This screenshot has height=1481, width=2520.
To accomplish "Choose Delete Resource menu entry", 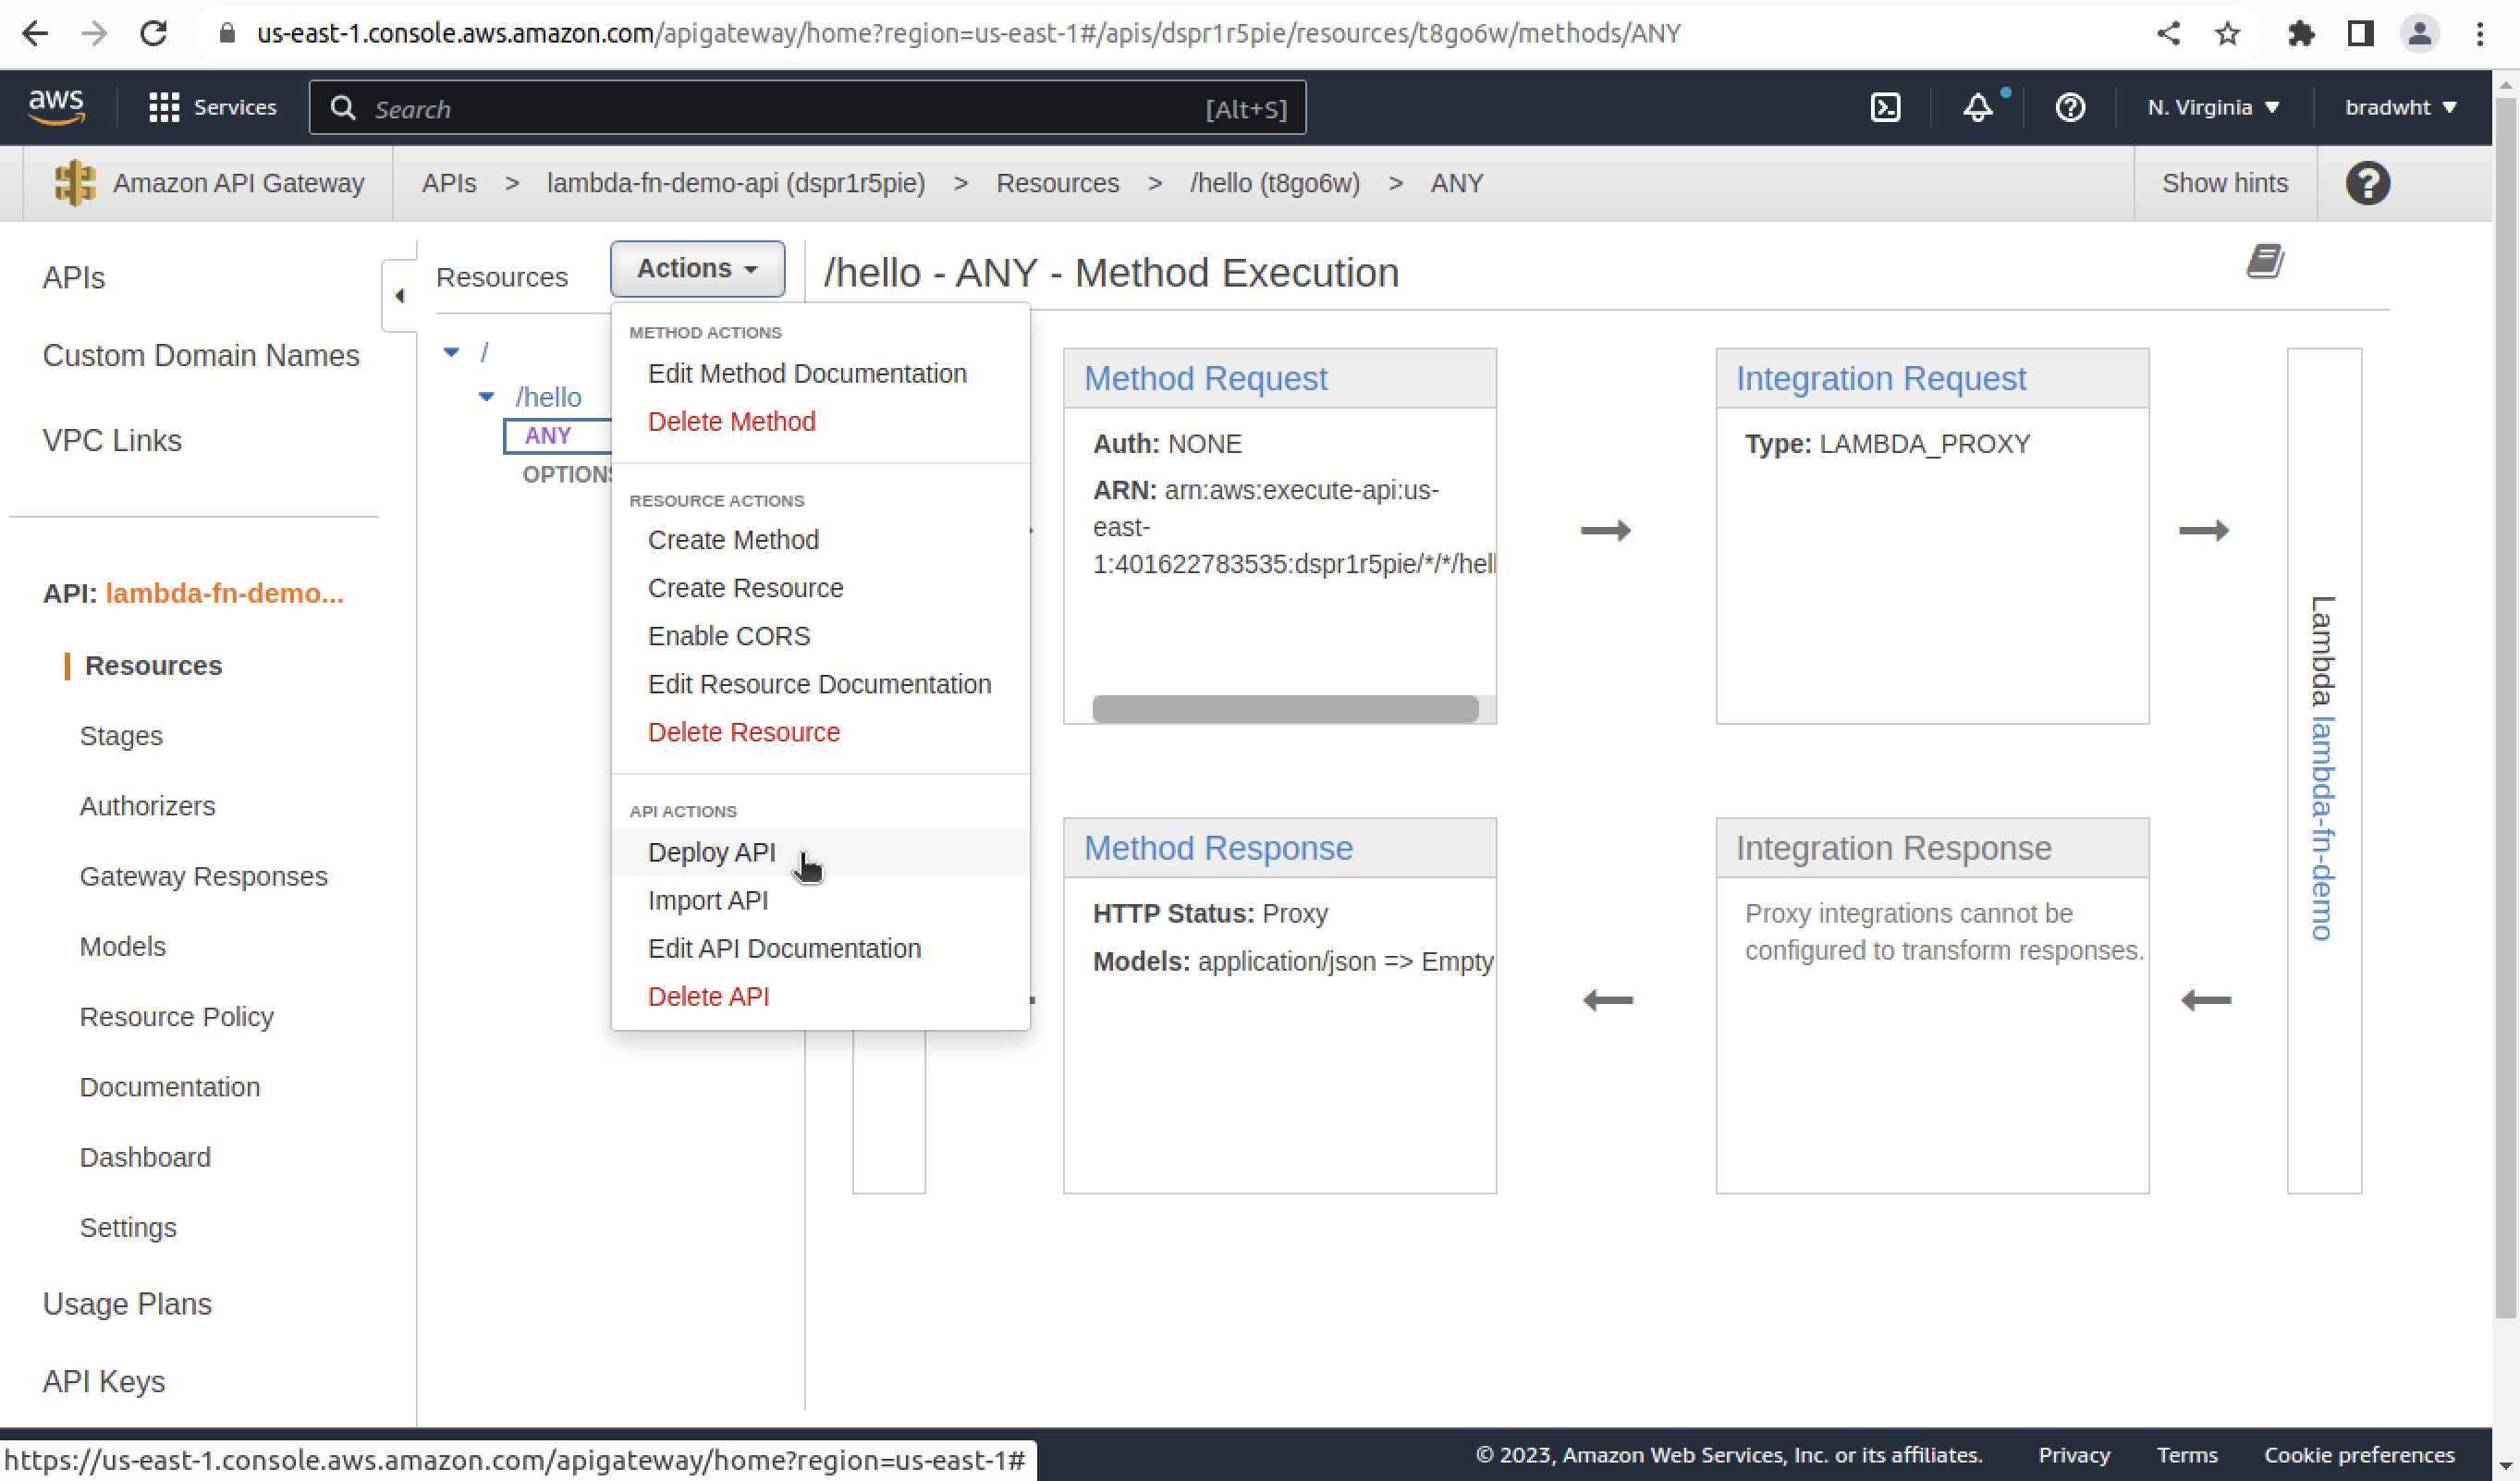I will coord(743,732).
